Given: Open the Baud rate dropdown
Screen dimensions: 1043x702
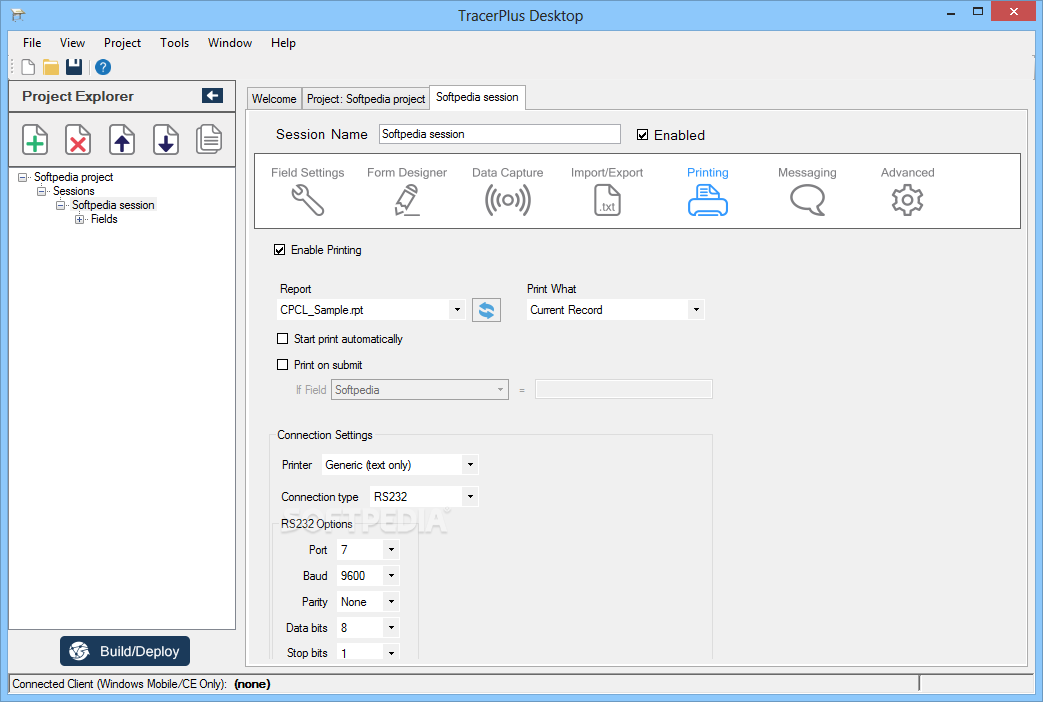Looking at the screenshot, I should (391, 576).
